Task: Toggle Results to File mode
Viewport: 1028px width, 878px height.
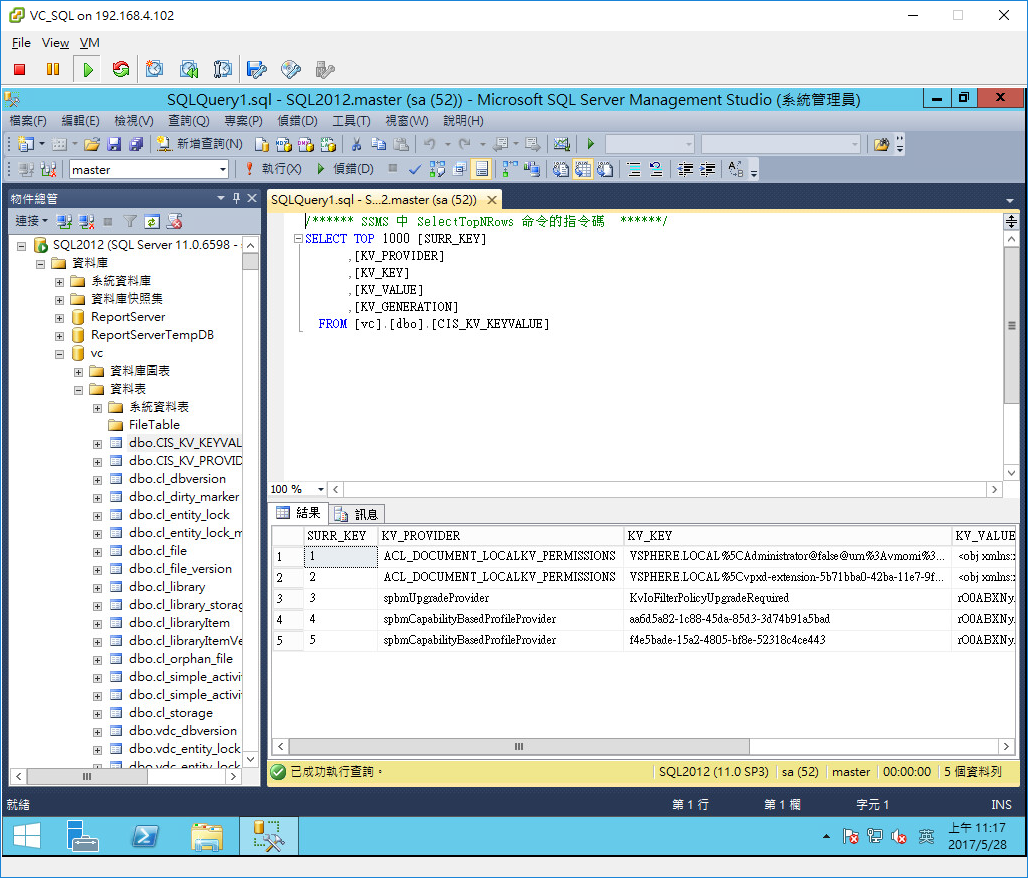Action: [x=604, y=169]
